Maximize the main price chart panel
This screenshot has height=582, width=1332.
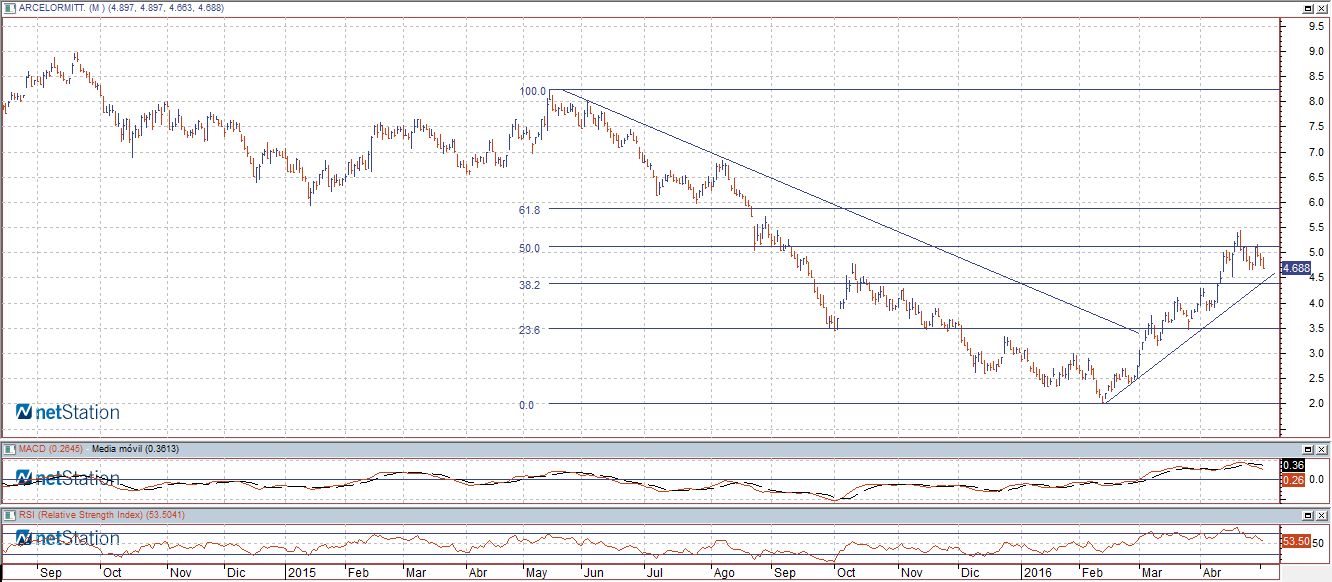[1307, 8]
